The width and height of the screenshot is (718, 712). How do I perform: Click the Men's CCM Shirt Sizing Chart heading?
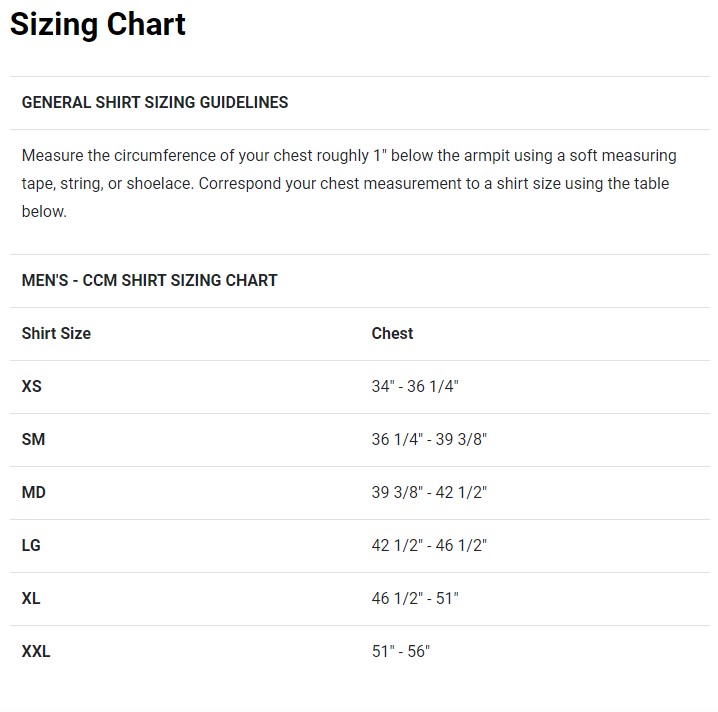(149, 280)
